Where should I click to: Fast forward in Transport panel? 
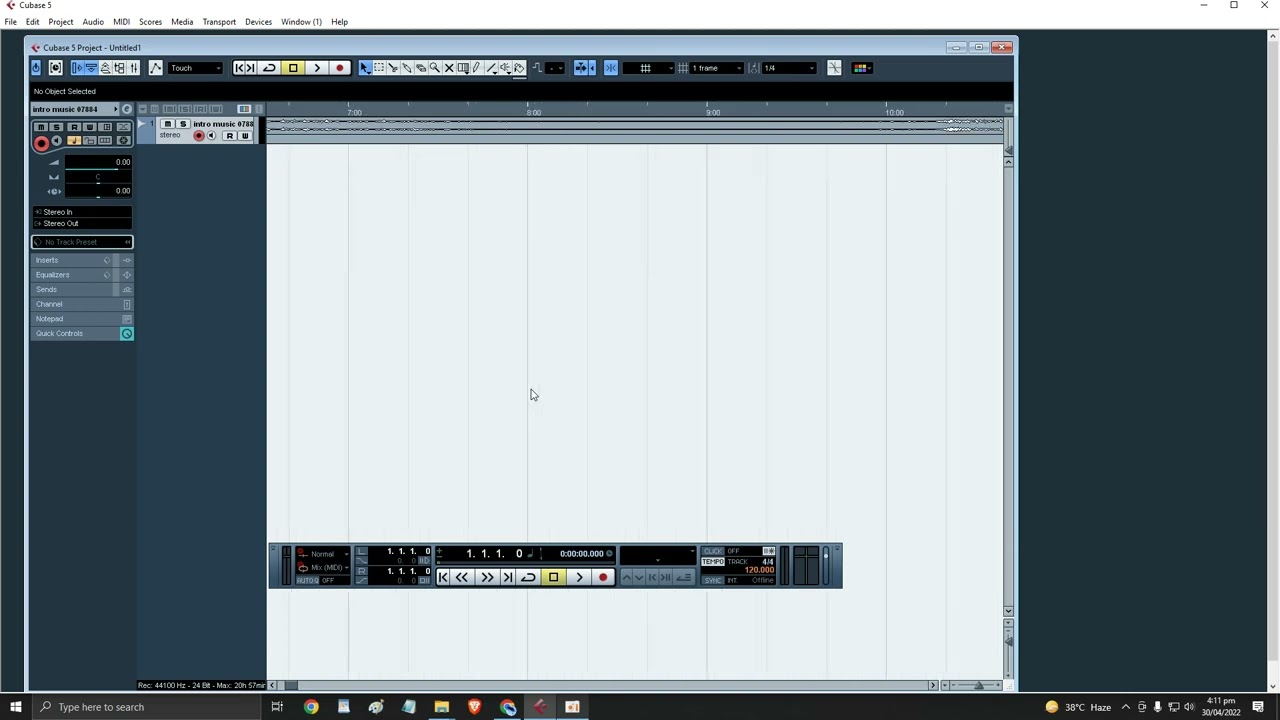[x=486, y=577]
